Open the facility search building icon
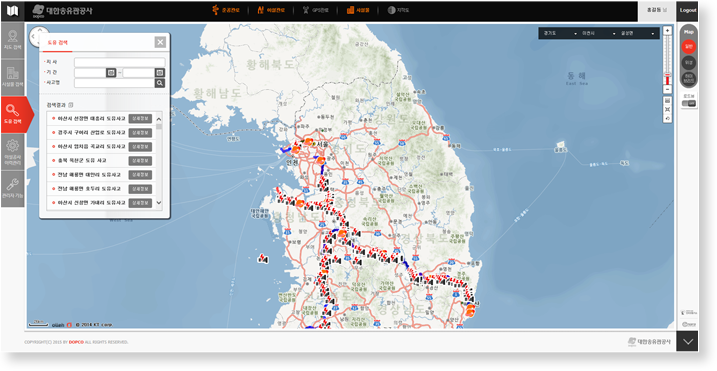The width and height of the screenshot is (717, 371). point(12,77)
